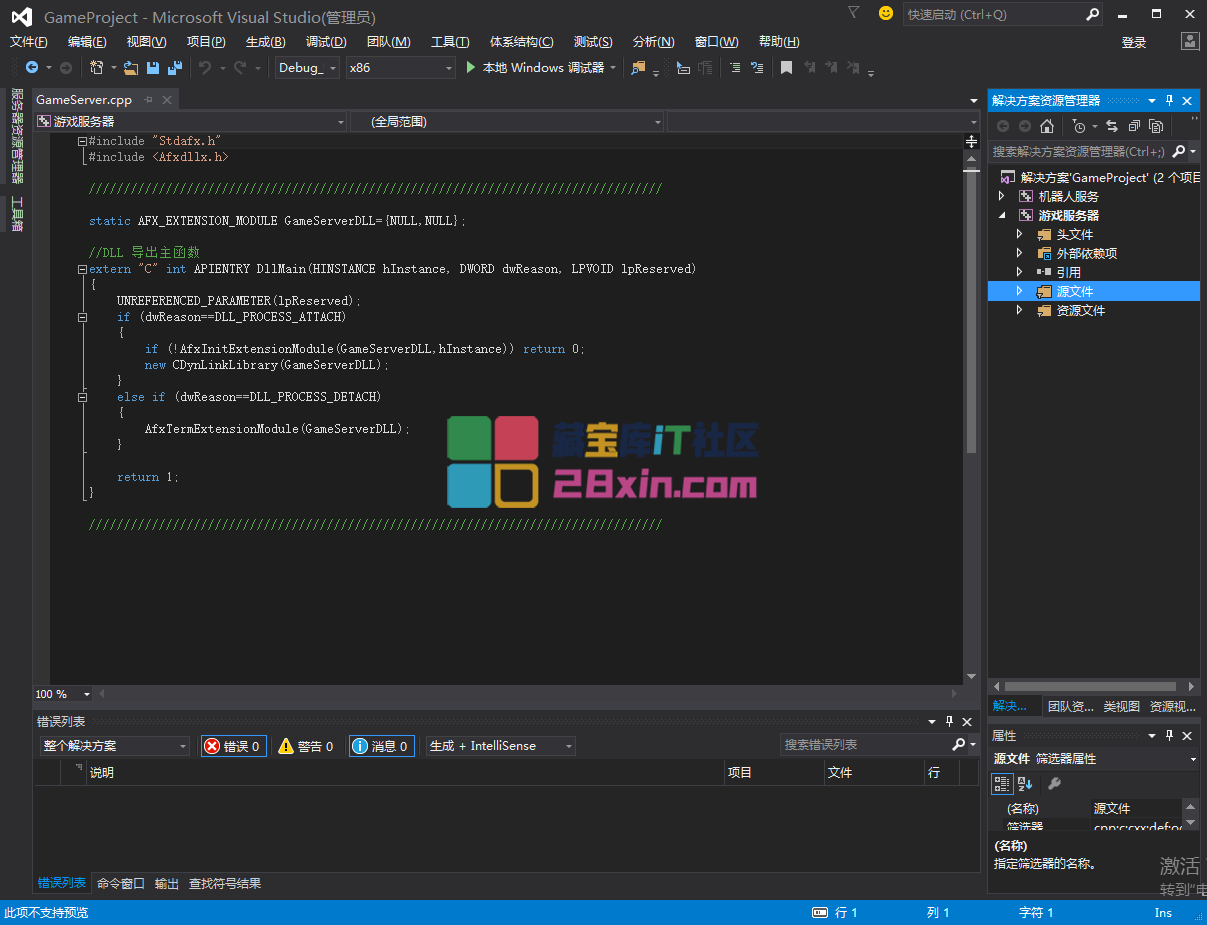The width and height of the screenshot is (1207, 925).
Task: Click the feedback smiley face icon
Action: pos(885,13)
